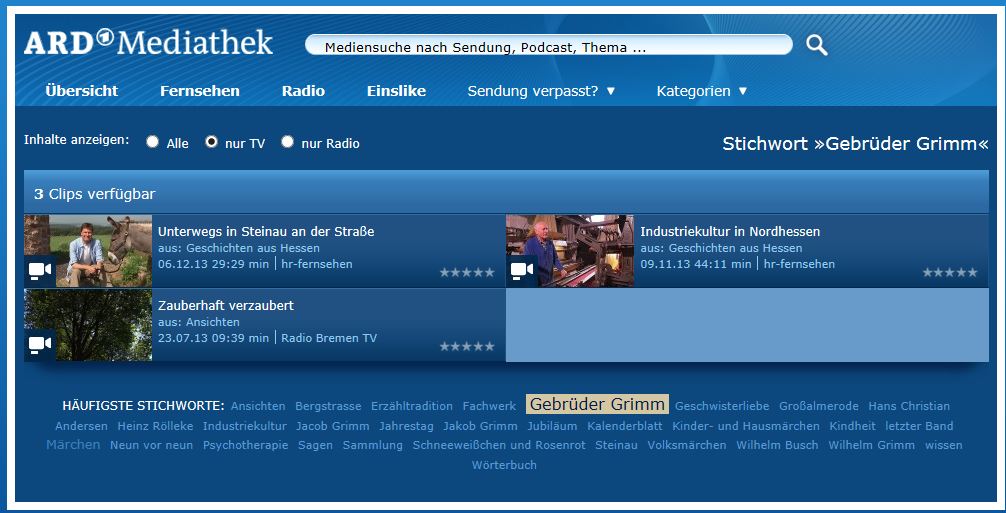This screenshot has height=513, width=1006.
Task: Click the magnifying glass search icon
Action: [817, 46]
